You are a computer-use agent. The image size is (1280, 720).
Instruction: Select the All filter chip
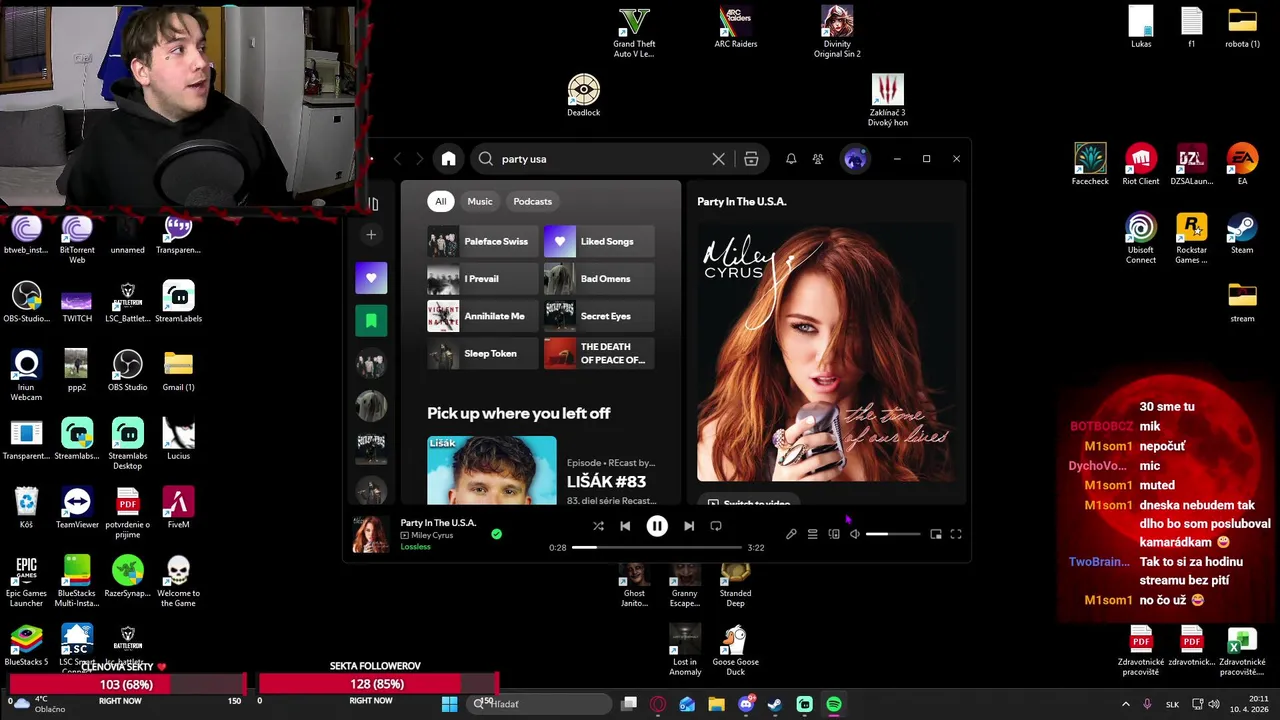click(x=440, y=201)
